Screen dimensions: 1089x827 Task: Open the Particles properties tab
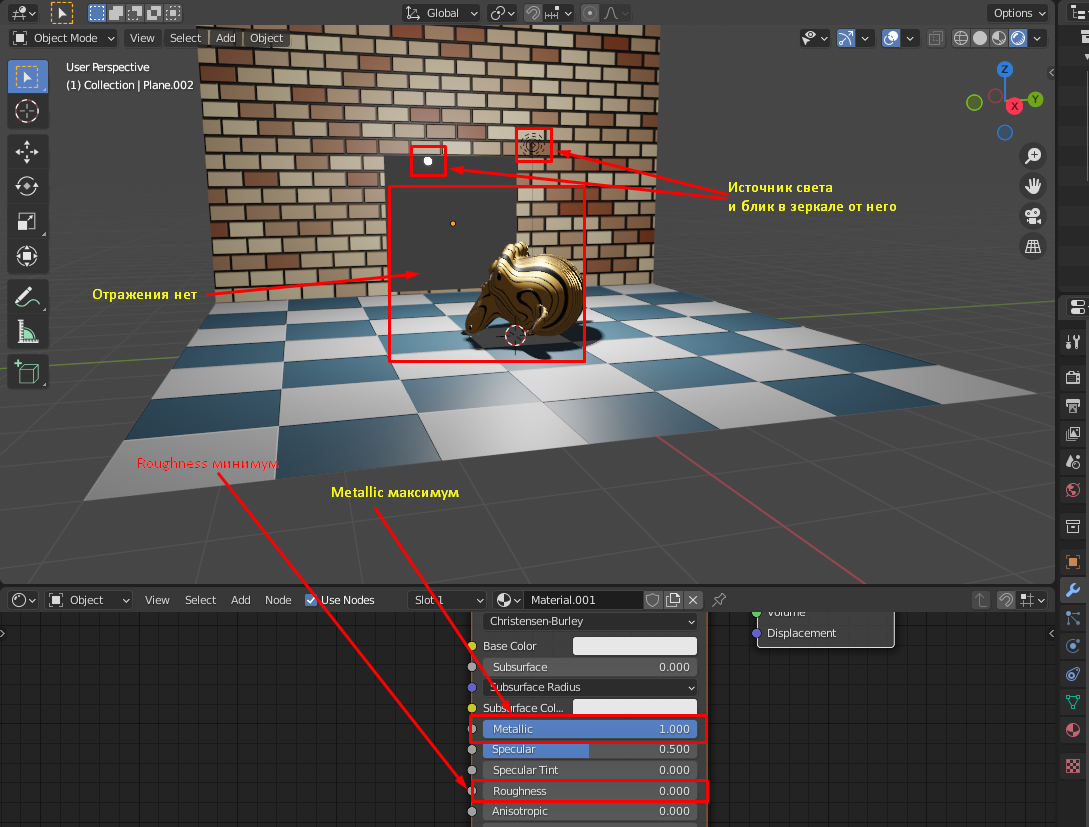point(1073,618)
